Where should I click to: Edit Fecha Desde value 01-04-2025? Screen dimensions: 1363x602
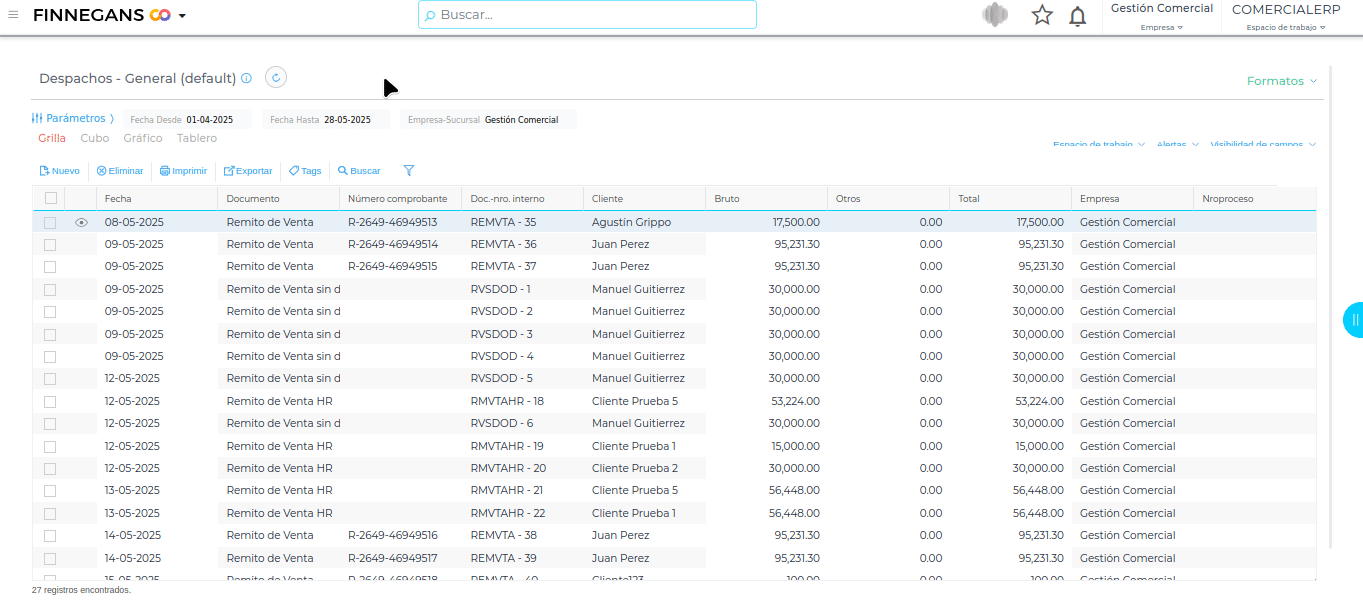tap(210, 120)
